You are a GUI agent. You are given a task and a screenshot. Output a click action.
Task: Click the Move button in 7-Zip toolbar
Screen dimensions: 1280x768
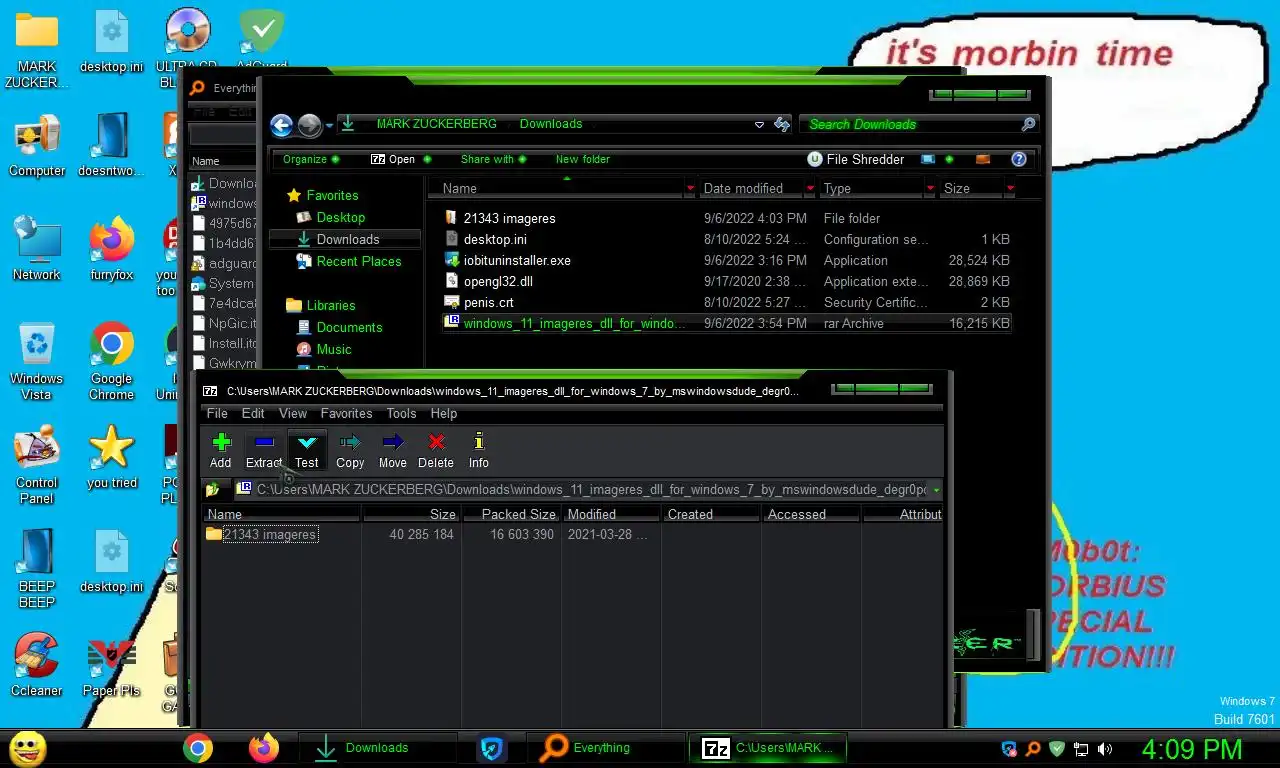[x=393, y=451]
